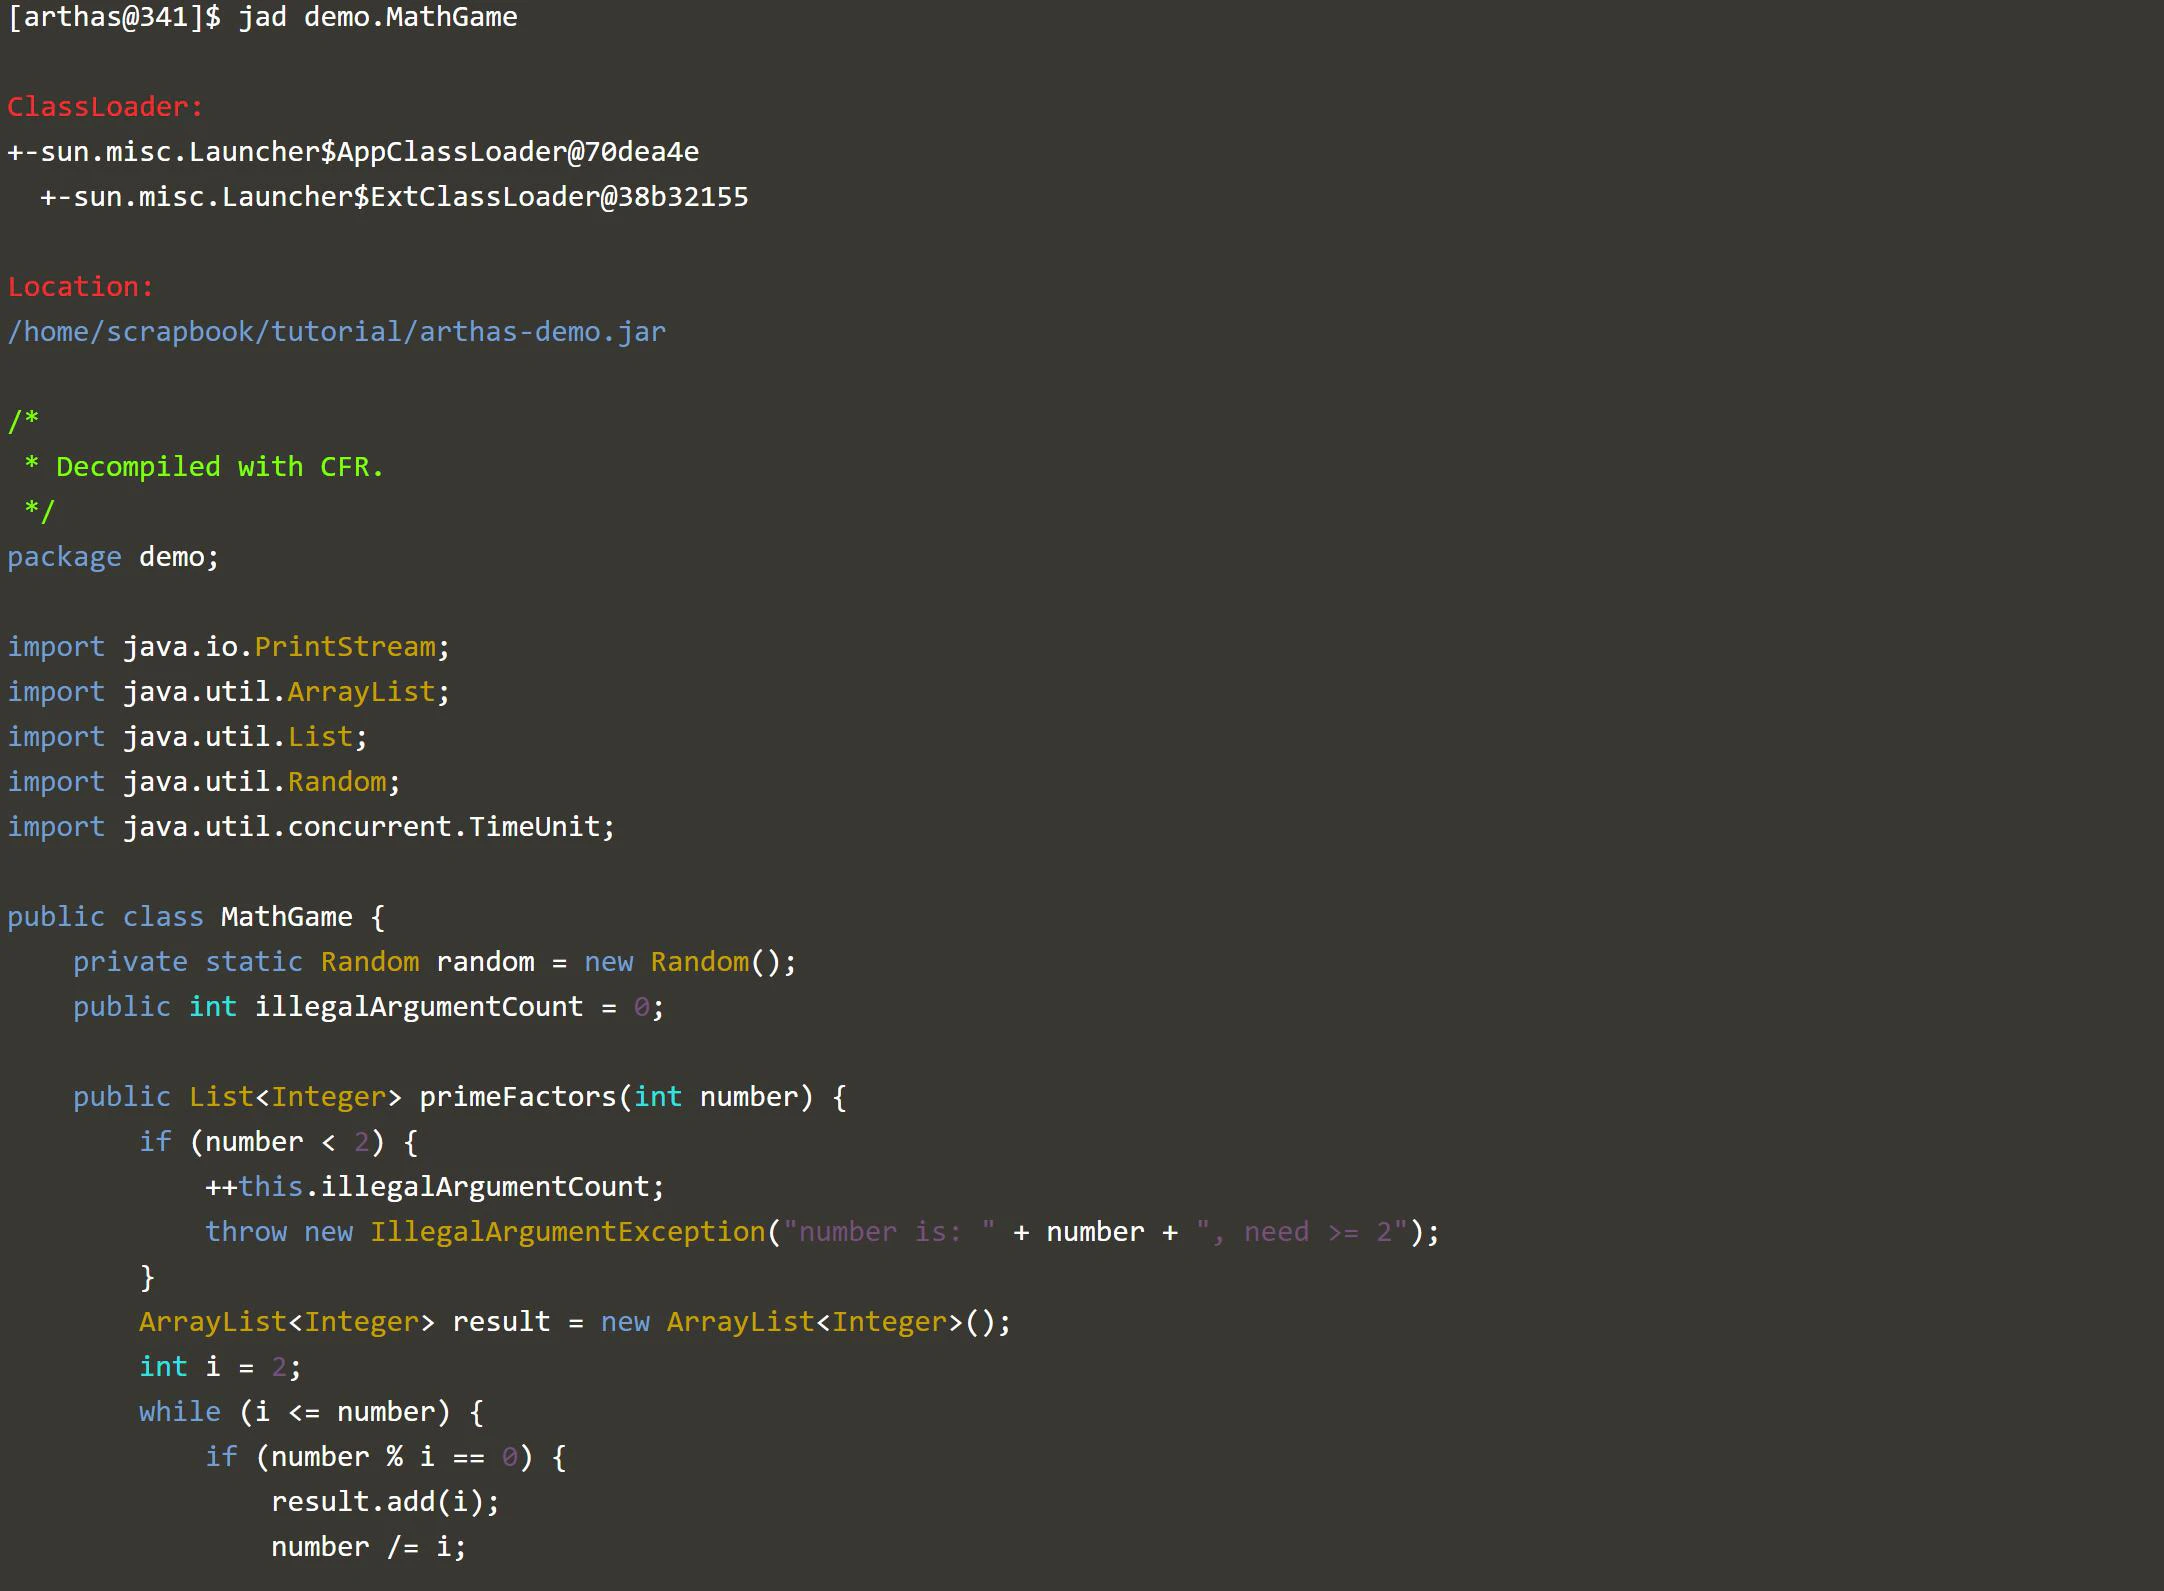Click the while loop keyword
The width and height of the screenshot is (2164, 1591).
point(179,1412)
